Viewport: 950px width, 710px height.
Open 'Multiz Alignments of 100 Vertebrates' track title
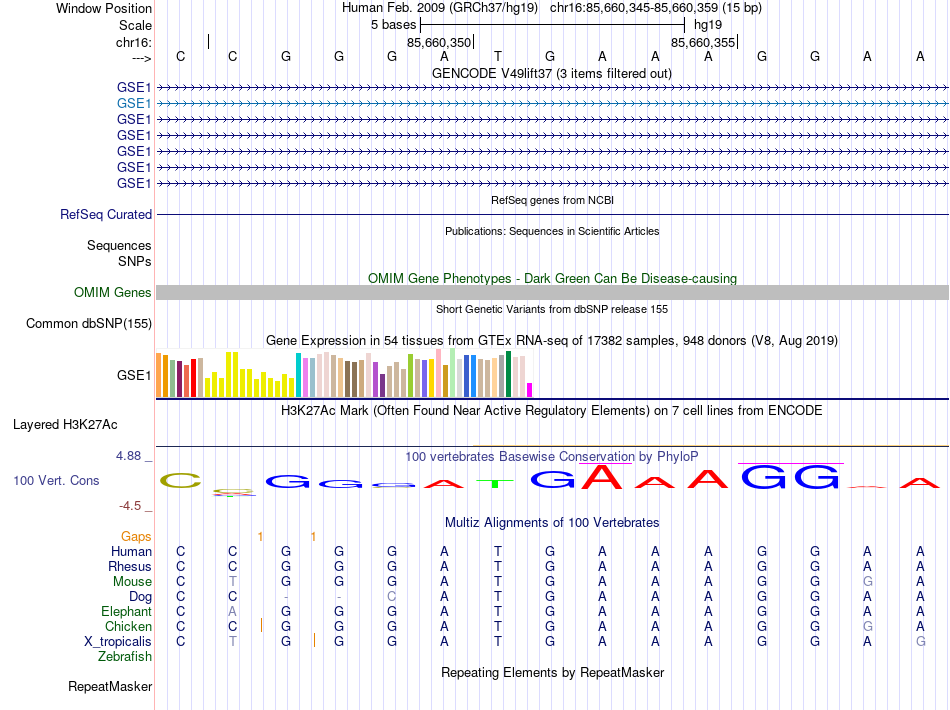pyautogui.click(x=552, y=523)
